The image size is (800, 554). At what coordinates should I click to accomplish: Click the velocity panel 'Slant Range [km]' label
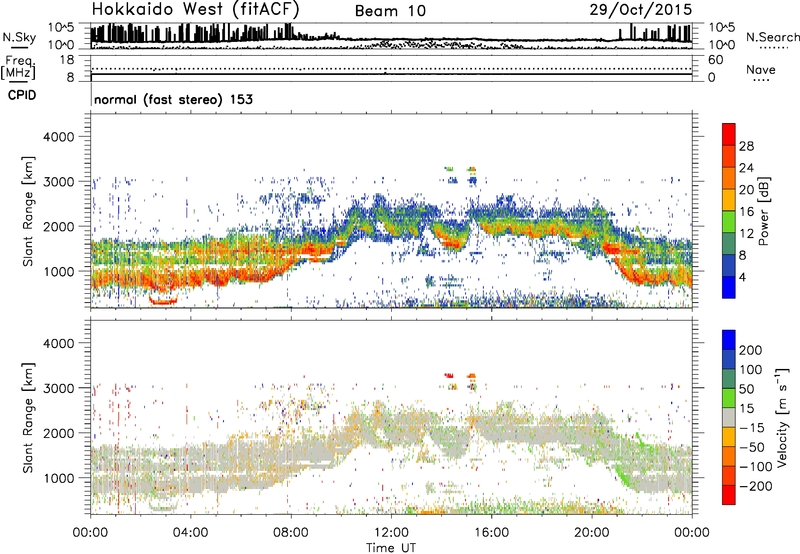click(29, 418)
